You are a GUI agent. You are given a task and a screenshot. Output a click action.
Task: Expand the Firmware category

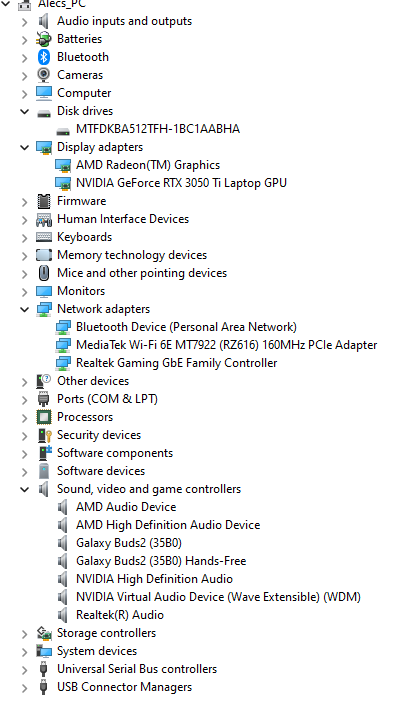pos(25,202)
